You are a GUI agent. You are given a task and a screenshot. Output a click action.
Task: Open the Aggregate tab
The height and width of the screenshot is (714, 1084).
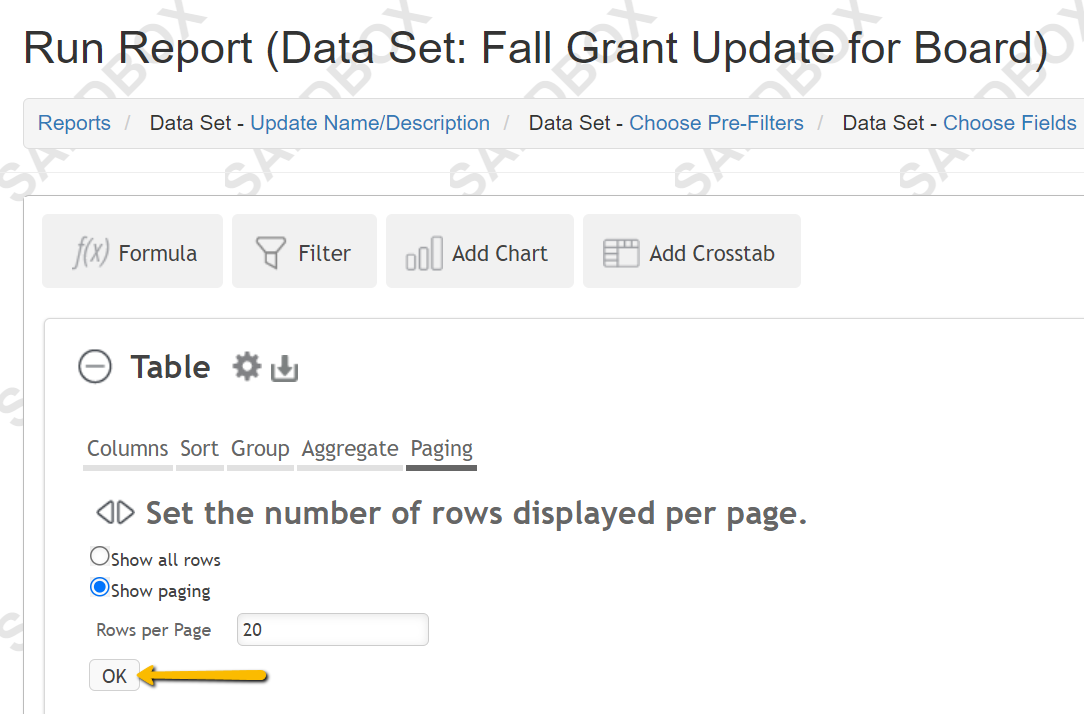pos(350,449)
